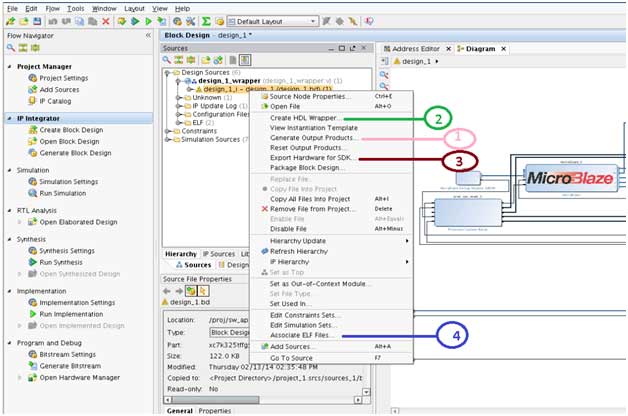Toggle the highlighted view button in Sources toolbar
Image resolution: width=628 pixels, height=416 pixels.
click(x=245, y=60)
